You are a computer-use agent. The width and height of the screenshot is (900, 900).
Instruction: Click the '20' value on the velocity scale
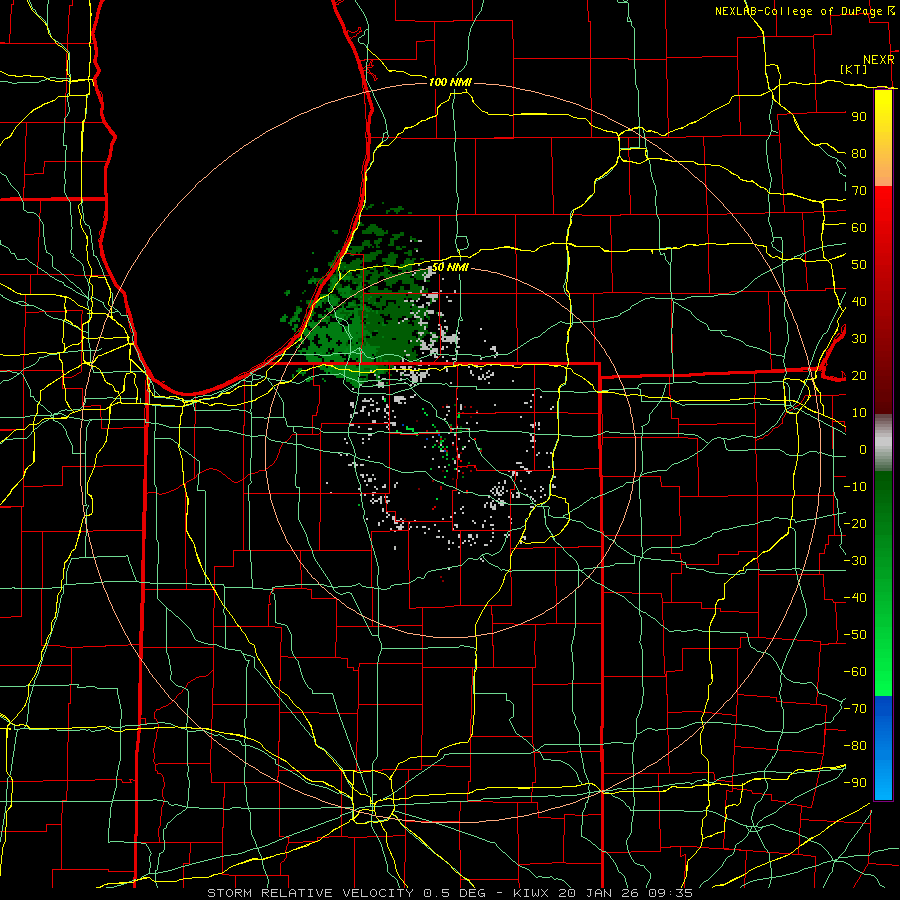(x=859, y=375)
